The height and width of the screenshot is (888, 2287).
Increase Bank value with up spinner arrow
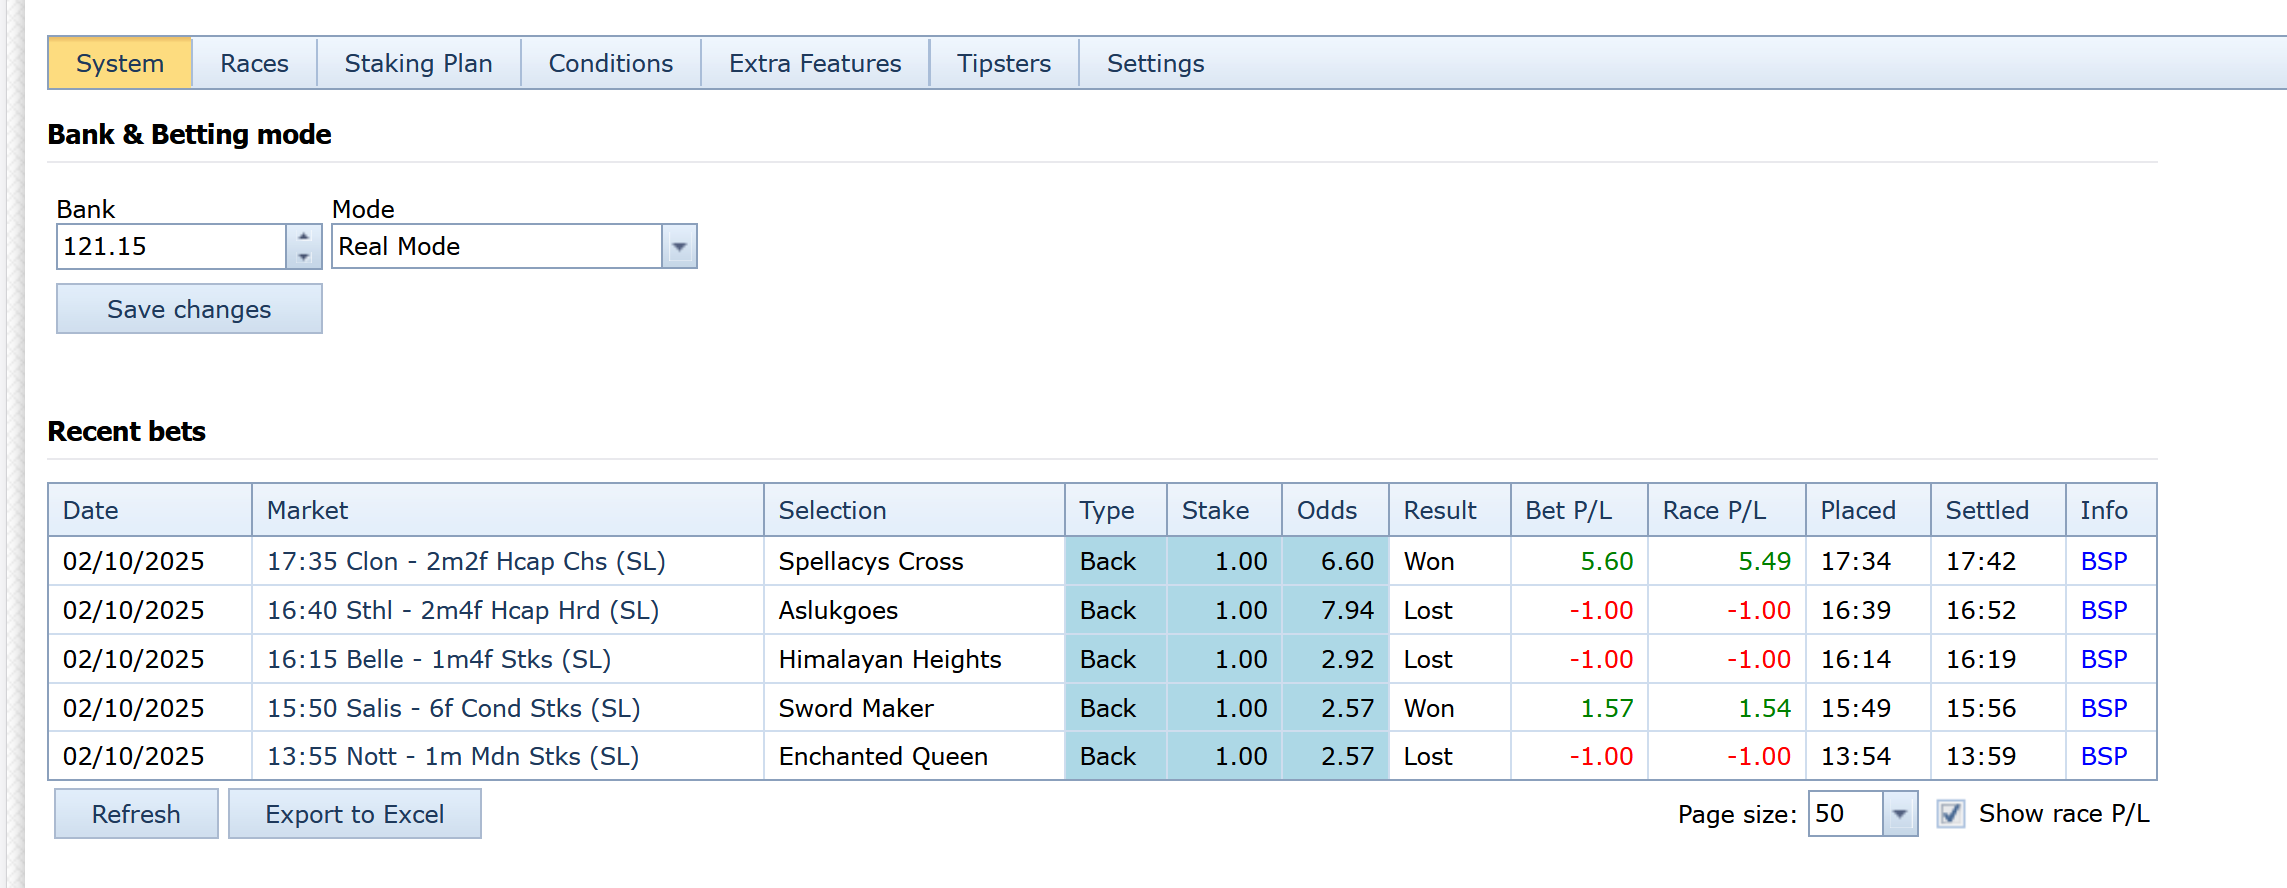(303, 236)
